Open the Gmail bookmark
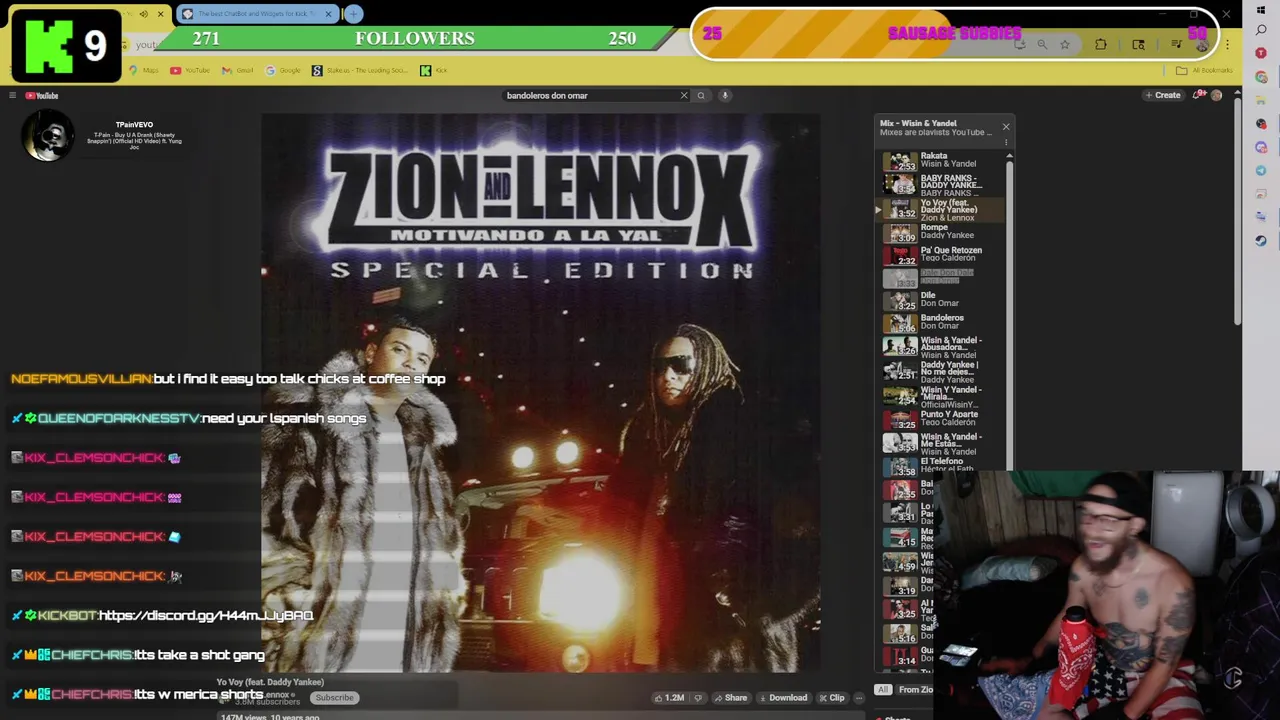 pos(238,70)
